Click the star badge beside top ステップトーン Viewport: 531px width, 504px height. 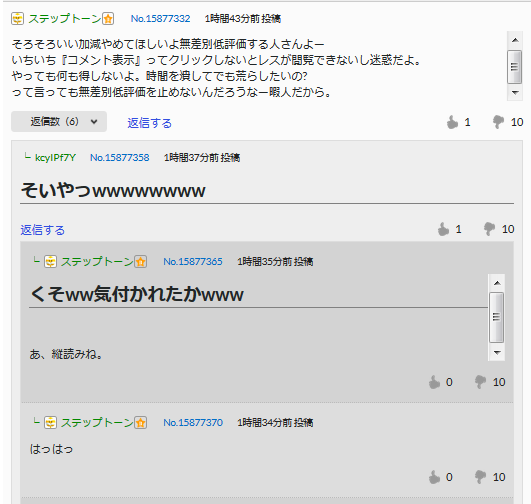click(108, 19)
